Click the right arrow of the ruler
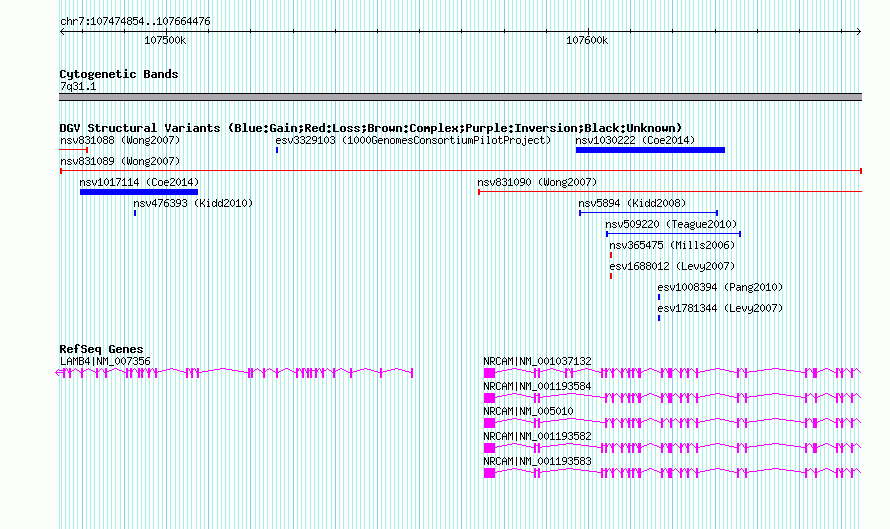 pos(858,32)
